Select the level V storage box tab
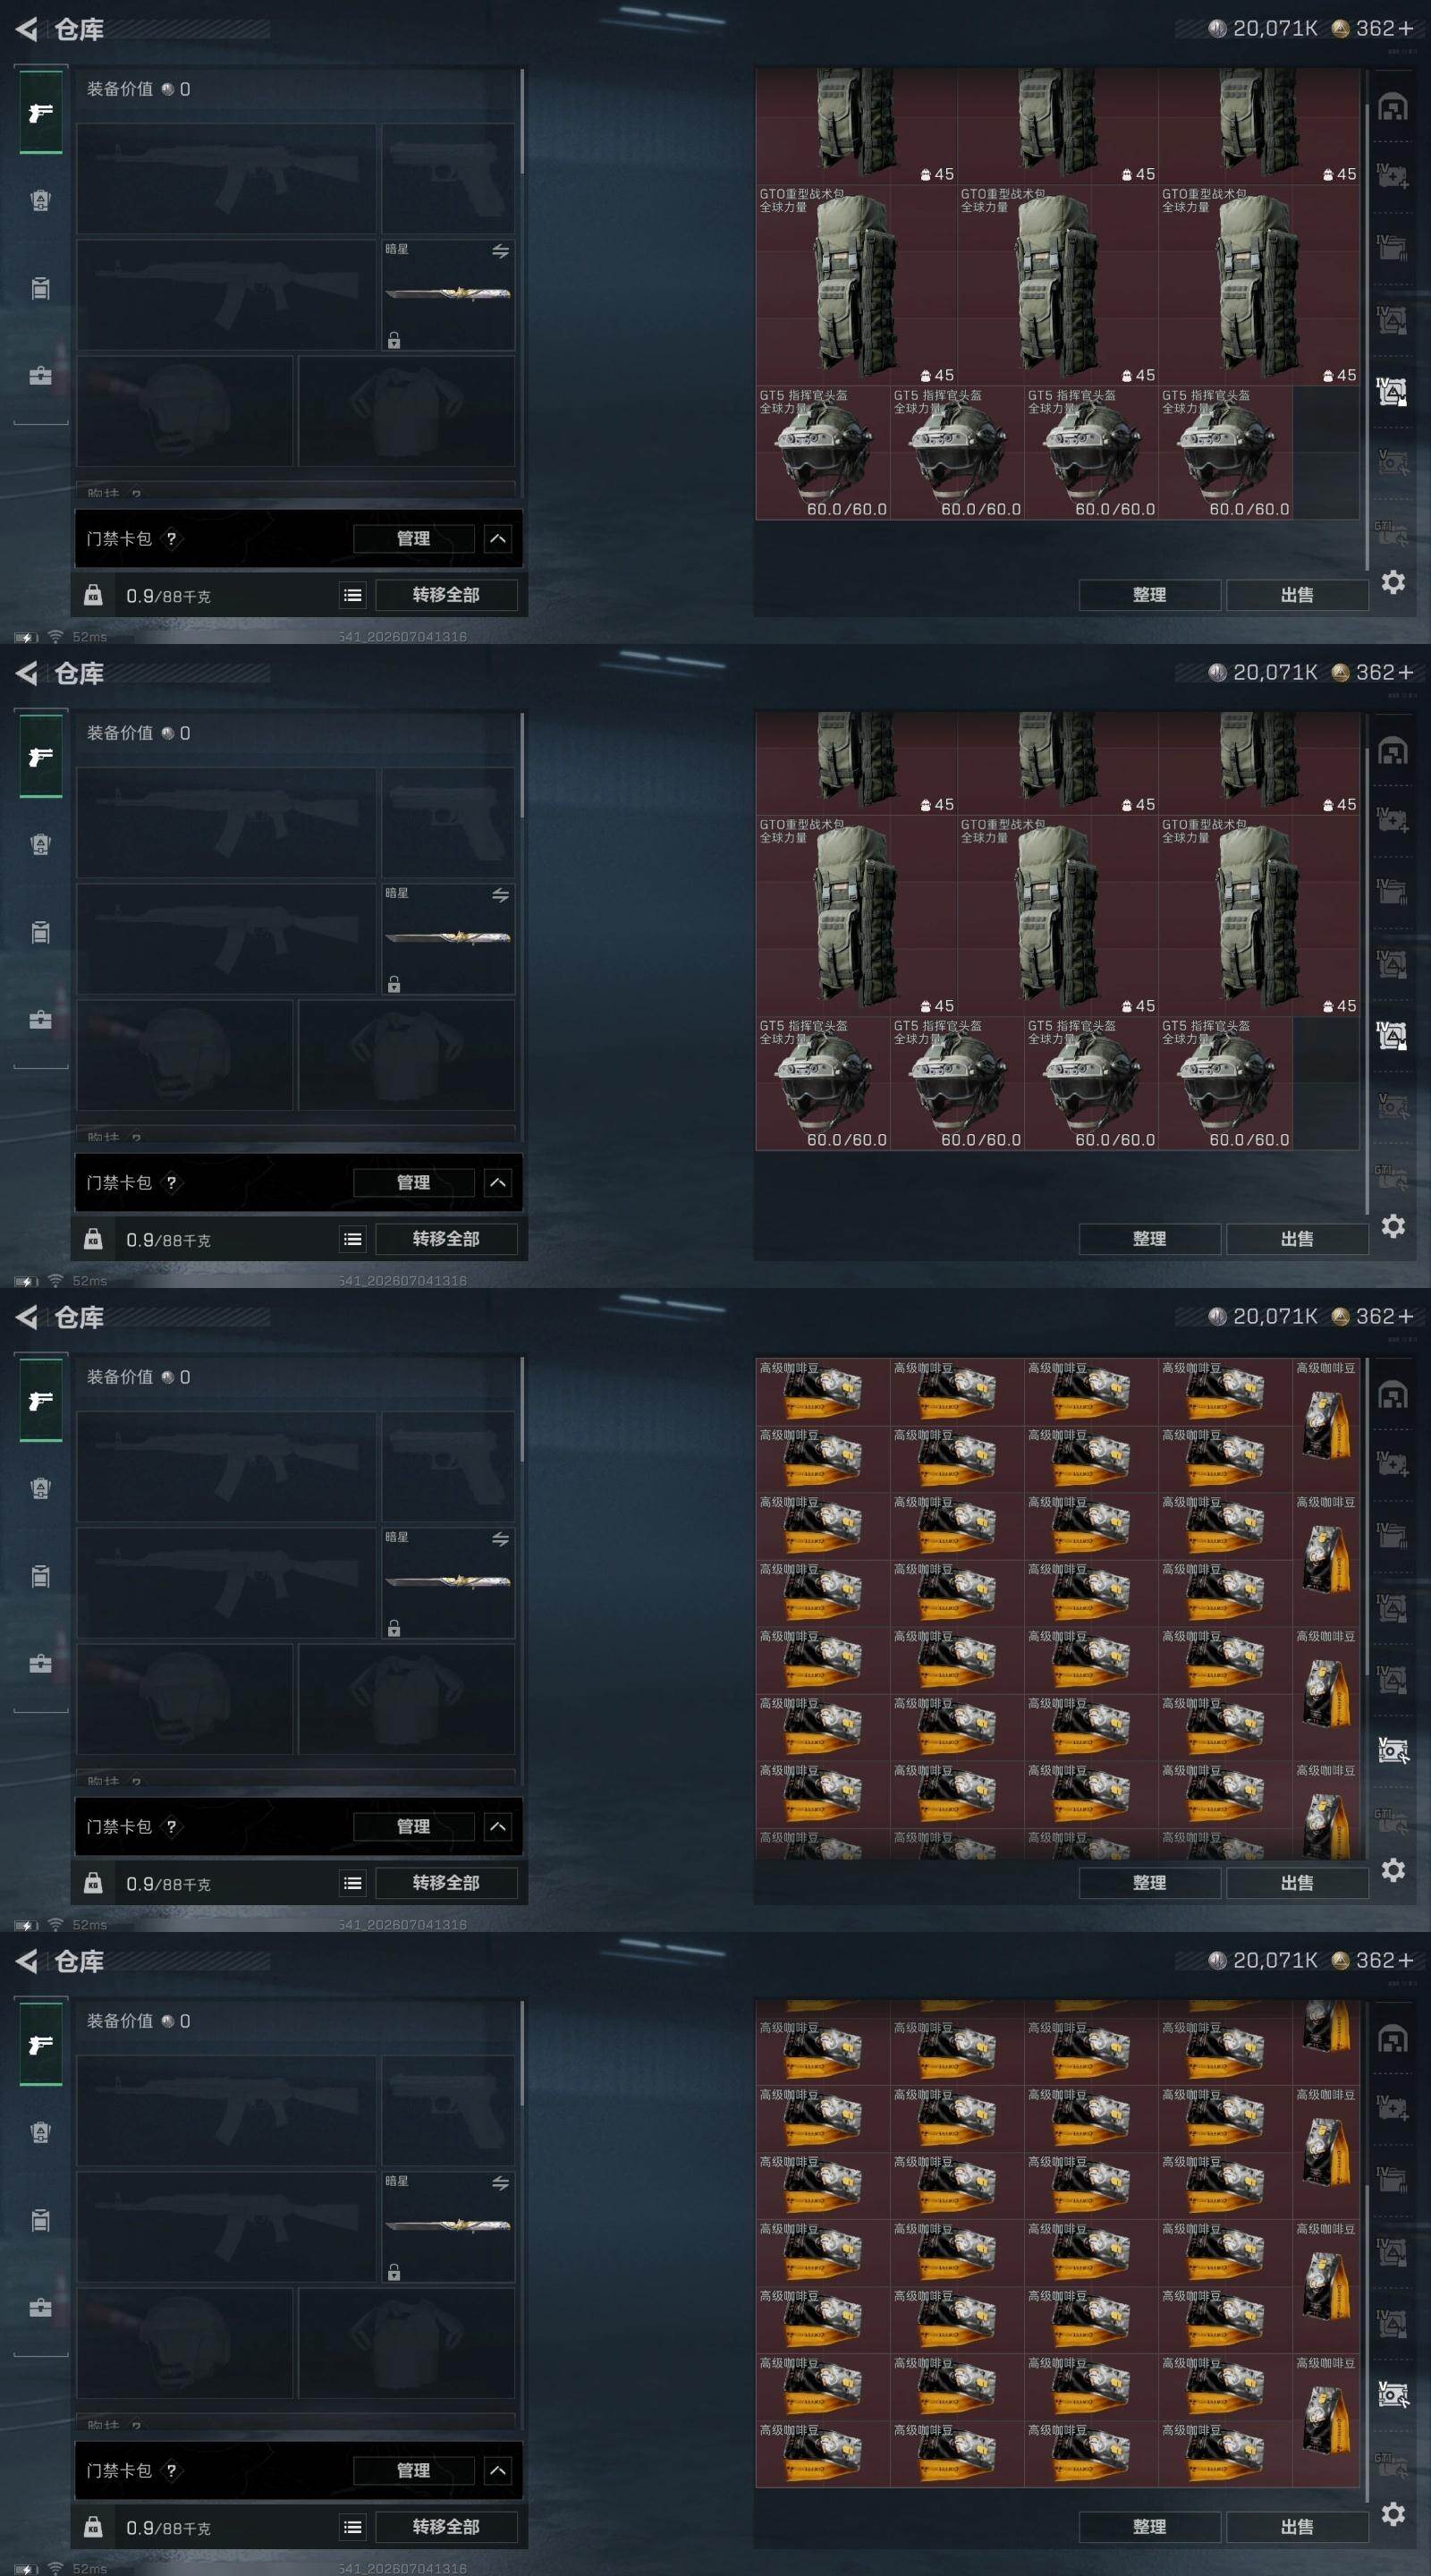1431x2576 pixels. 1392,462
